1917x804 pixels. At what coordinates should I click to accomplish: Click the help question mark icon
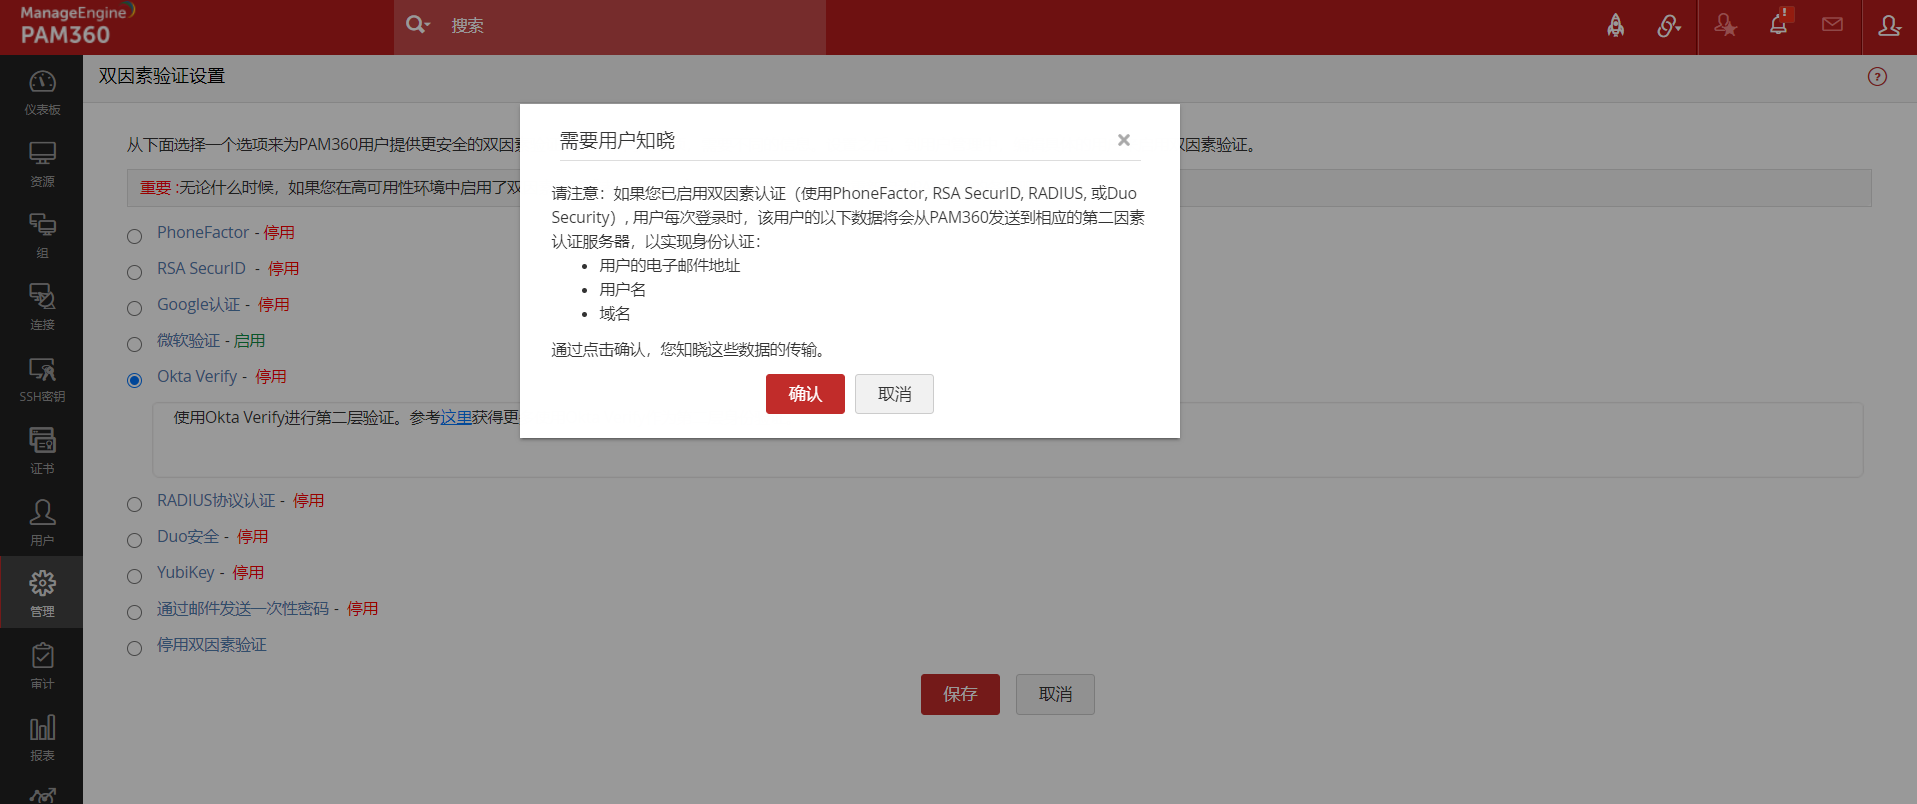point(1877,77)
